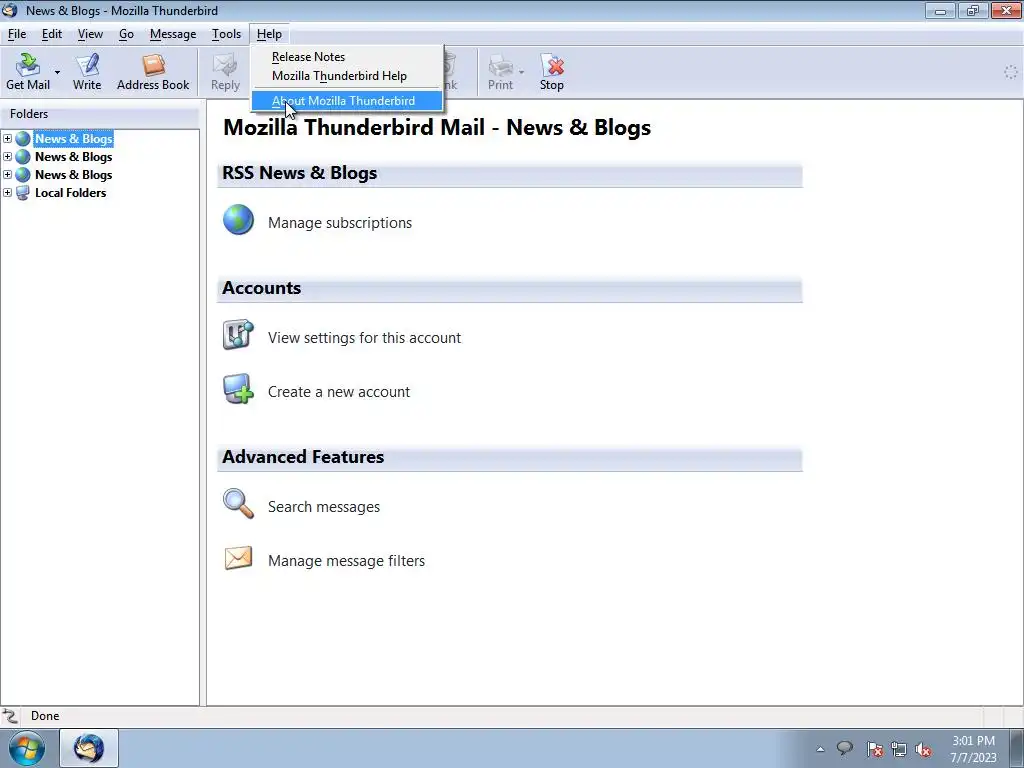Click the magnifying glass search icon
The image size is (1024, 768).
click(238, 504)
